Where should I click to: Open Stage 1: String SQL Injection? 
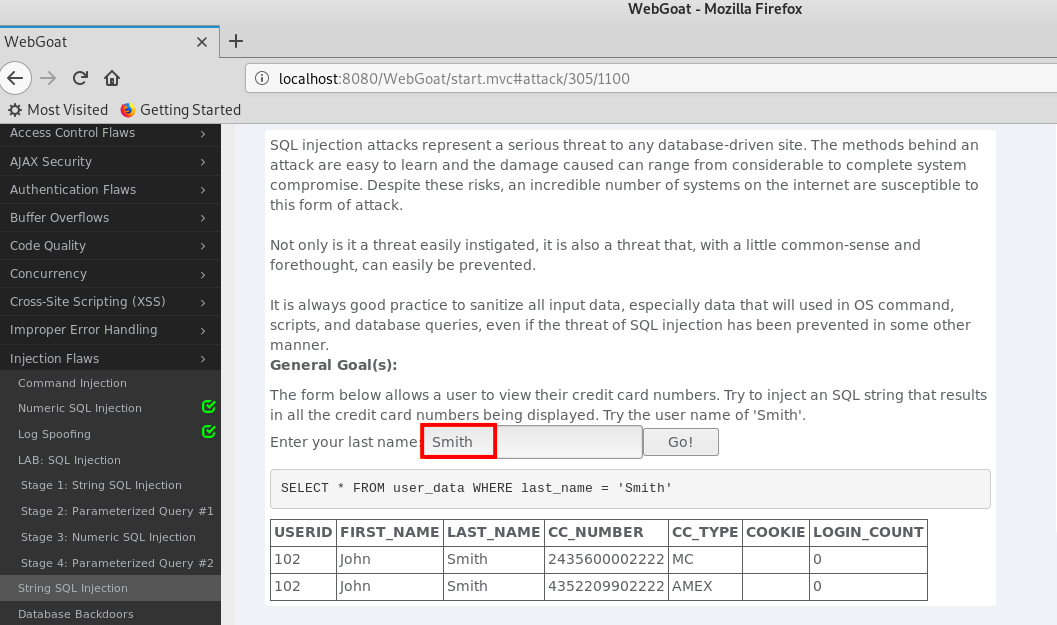[x=101, y=485]
